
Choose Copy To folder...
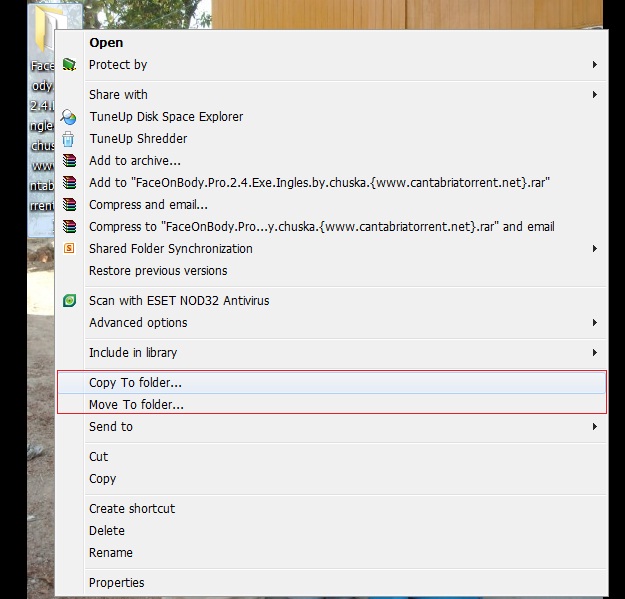[x=332, y=383]
